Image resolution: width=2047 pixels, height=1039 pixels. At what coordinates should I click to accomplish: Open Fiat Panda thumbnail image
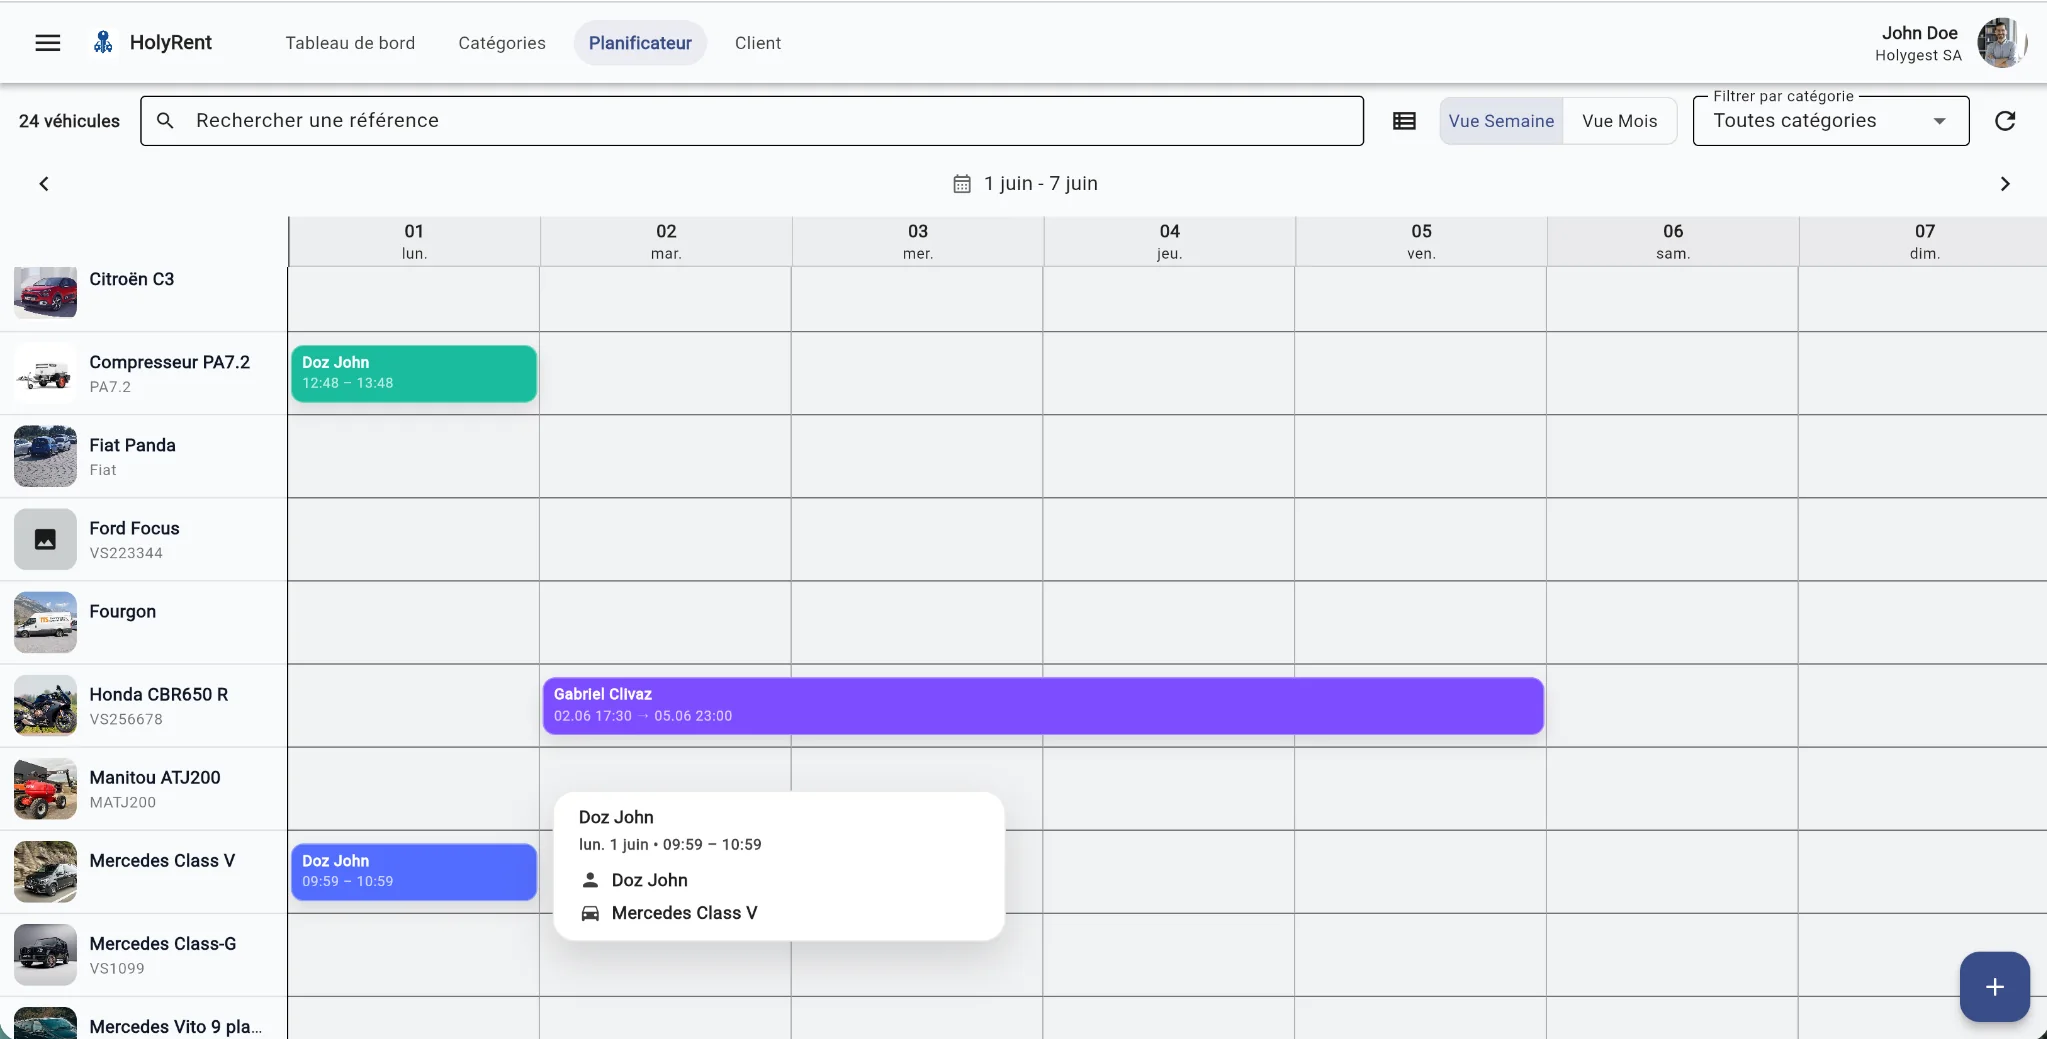[x=45, y=456]
